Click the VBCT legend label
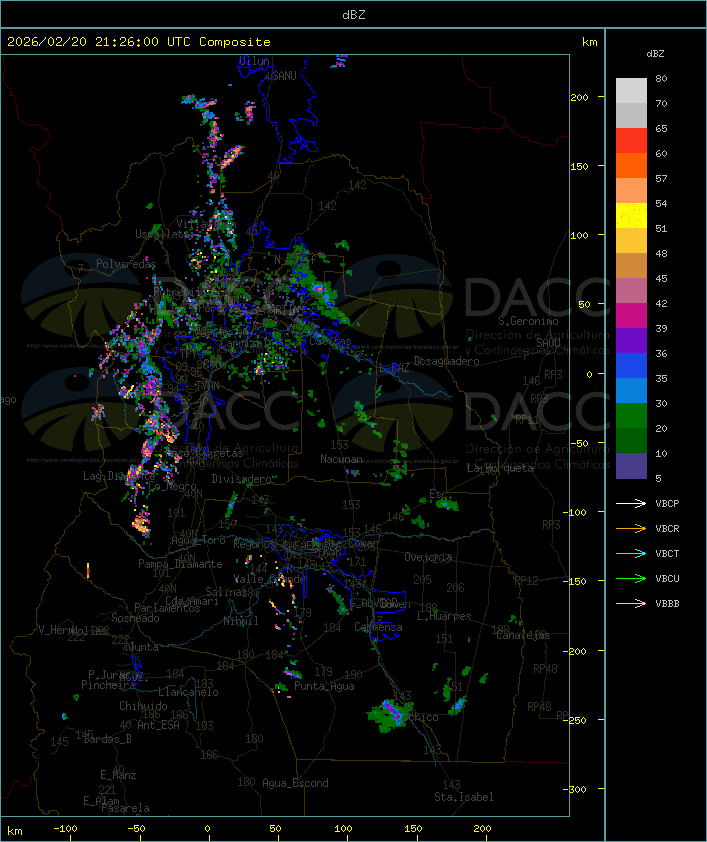 [667, 553]
